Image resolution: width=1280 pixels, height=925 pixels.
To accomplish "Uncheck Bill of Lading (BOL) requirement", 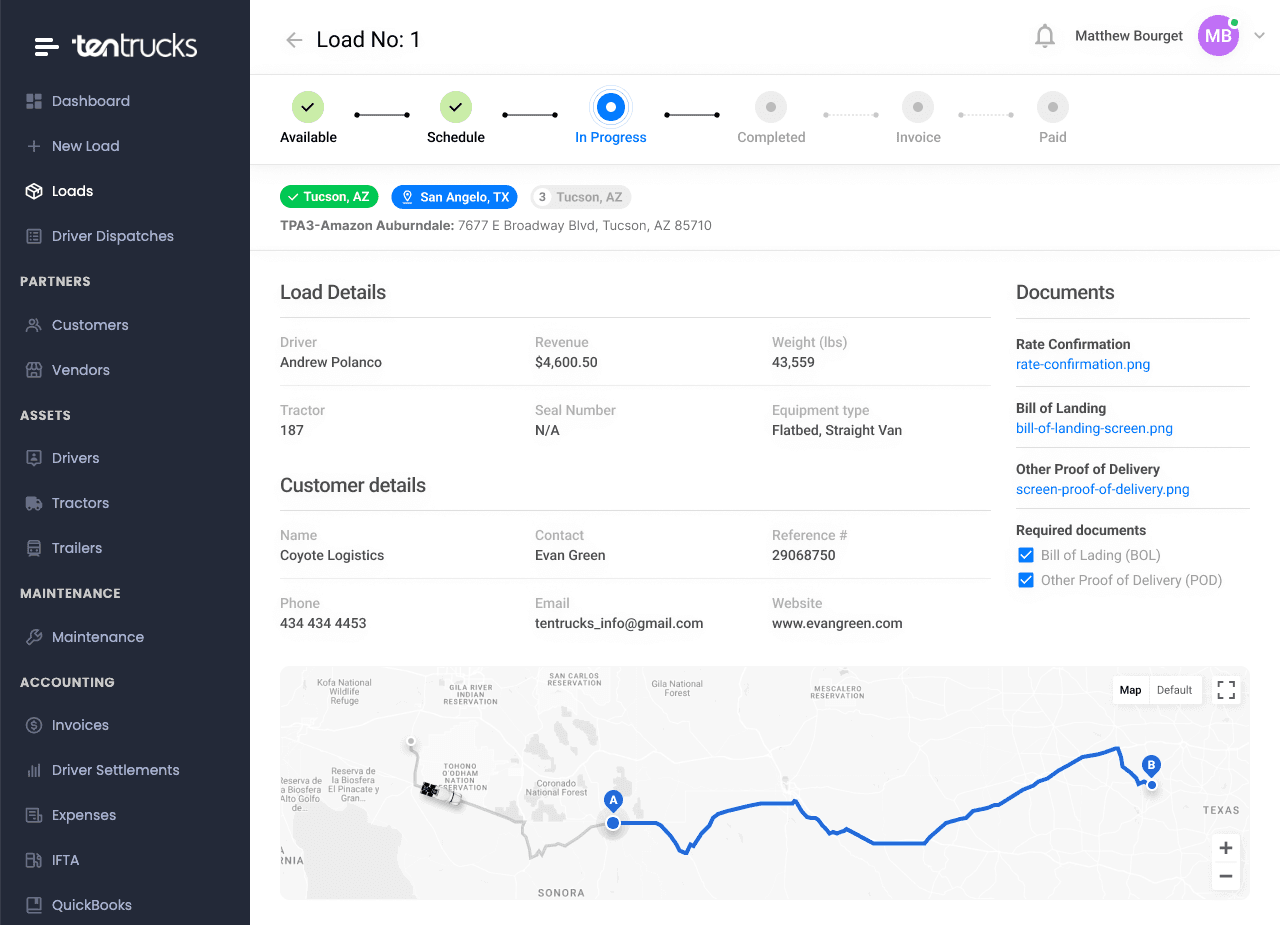I will coord(1025,554).
